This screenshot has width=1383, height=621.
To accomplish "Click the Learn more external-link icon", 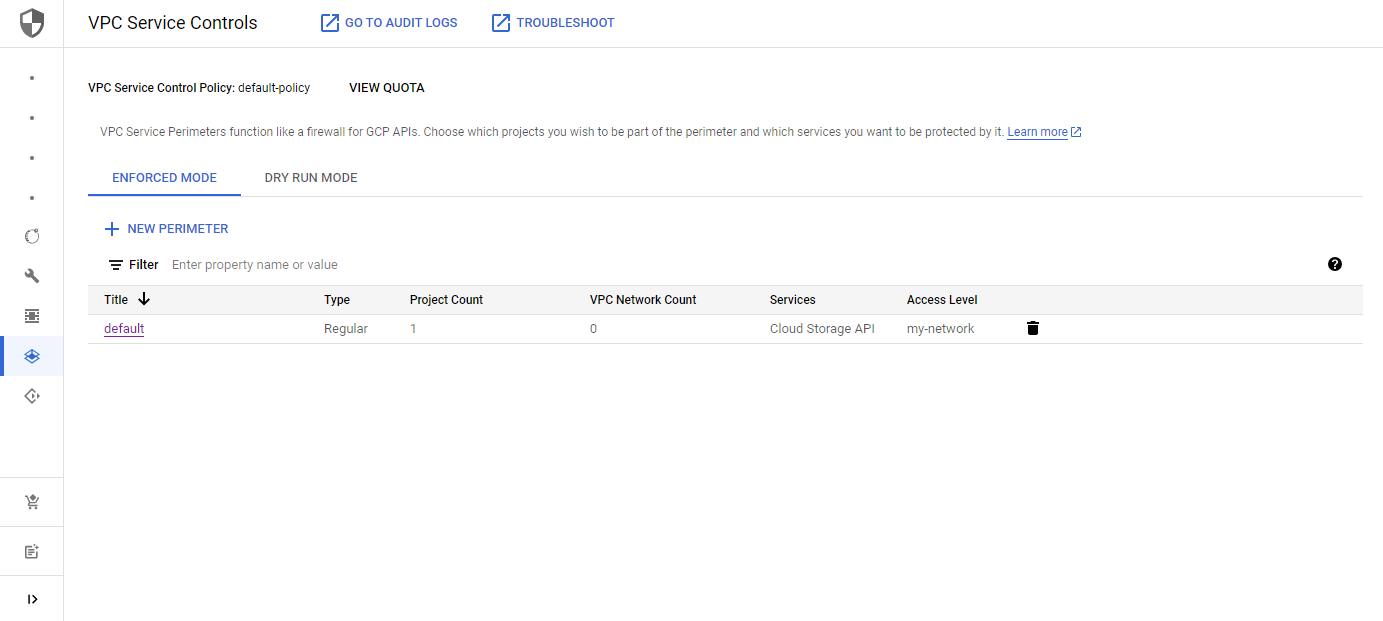I will [1076, 132].
